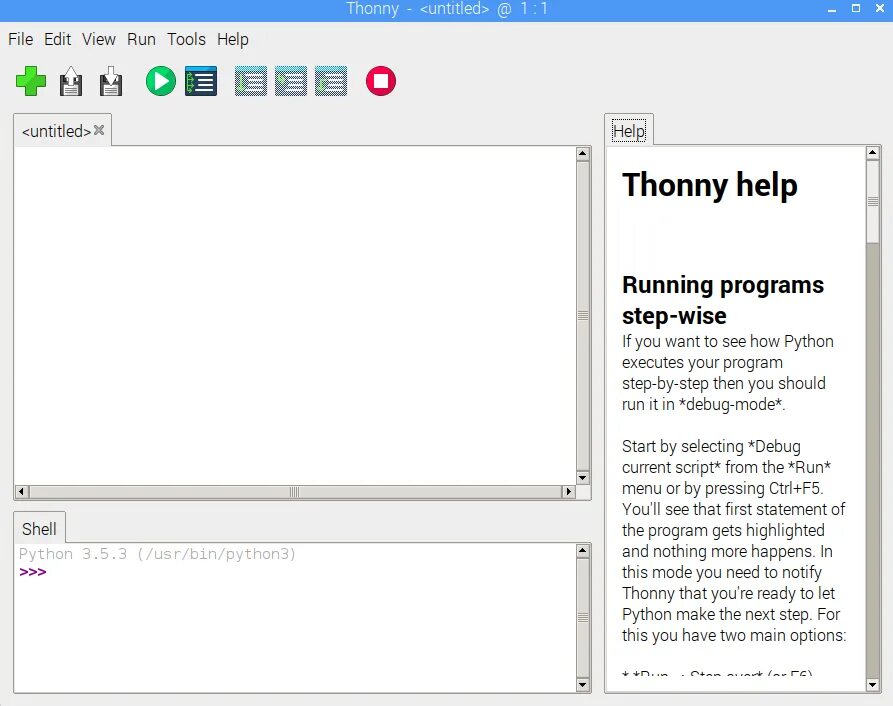Image resolution: width=893 pixels, height=706 pixels.
Task: Click the Step into toolbar icon
Action: coord(290,81)
